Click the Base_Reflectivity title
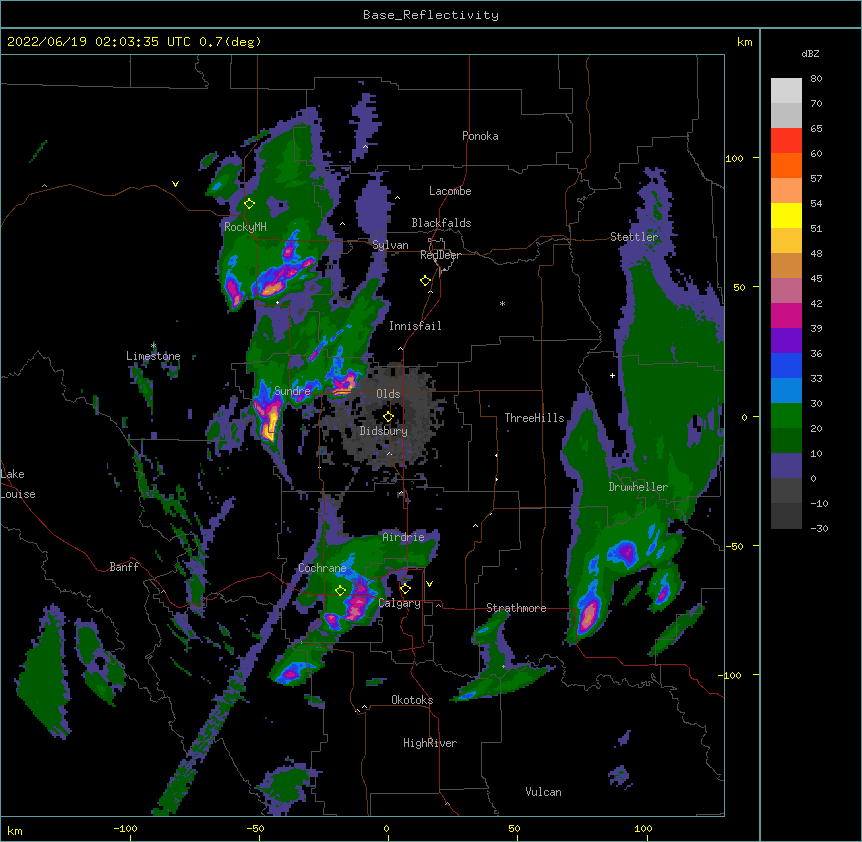Screen dimensions: 862x842 431,15
